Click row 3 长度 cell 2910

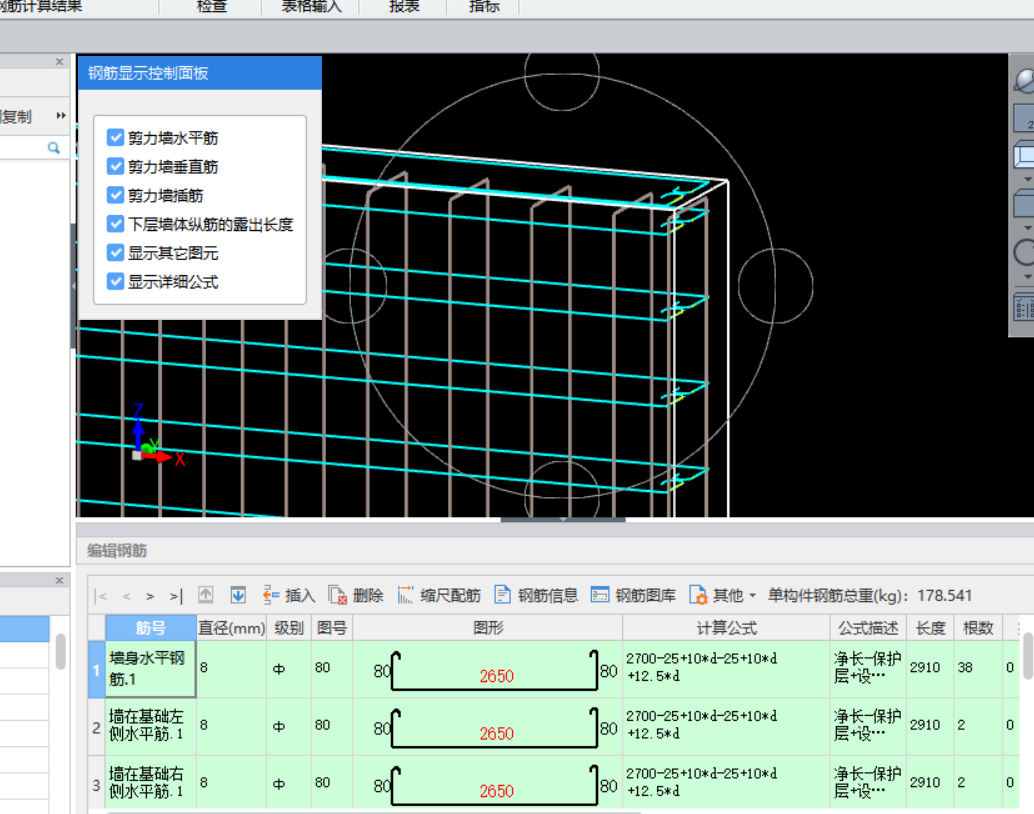coord(930,782)
